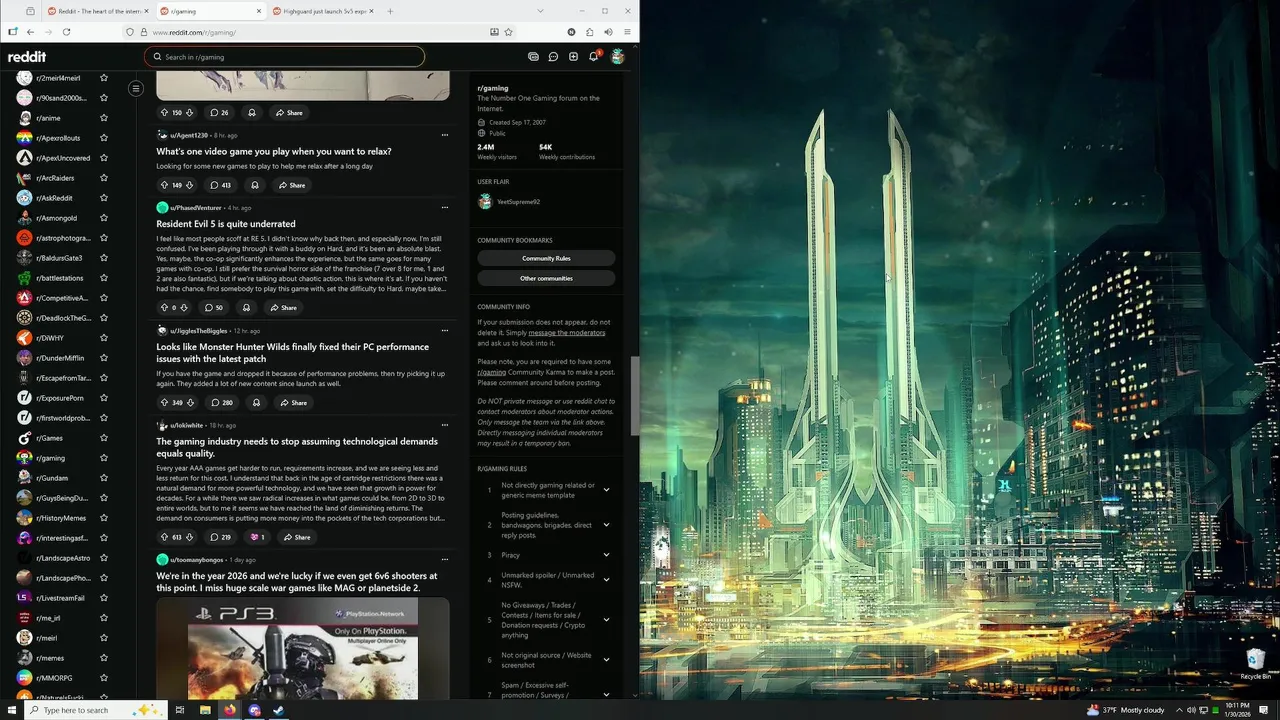Give award to Resident Evil 5 post
This screenshot has width=1280, height=720.
246,307
